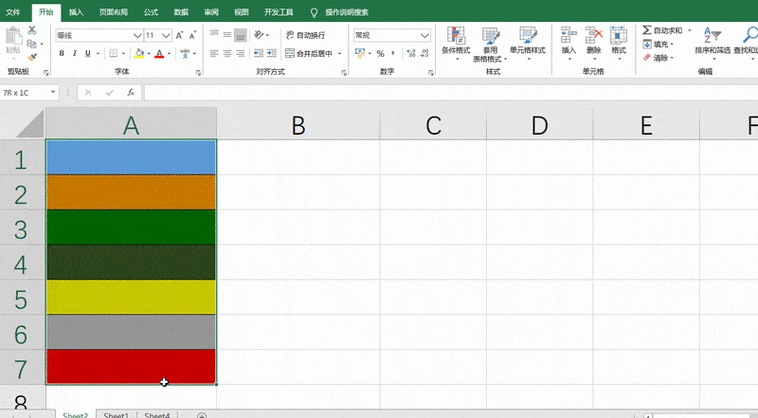Viewport: 758px width, 418px height.
Task: Toggle bottom vertical alignment
Action: pyautogui.click(x=240, y=35)
